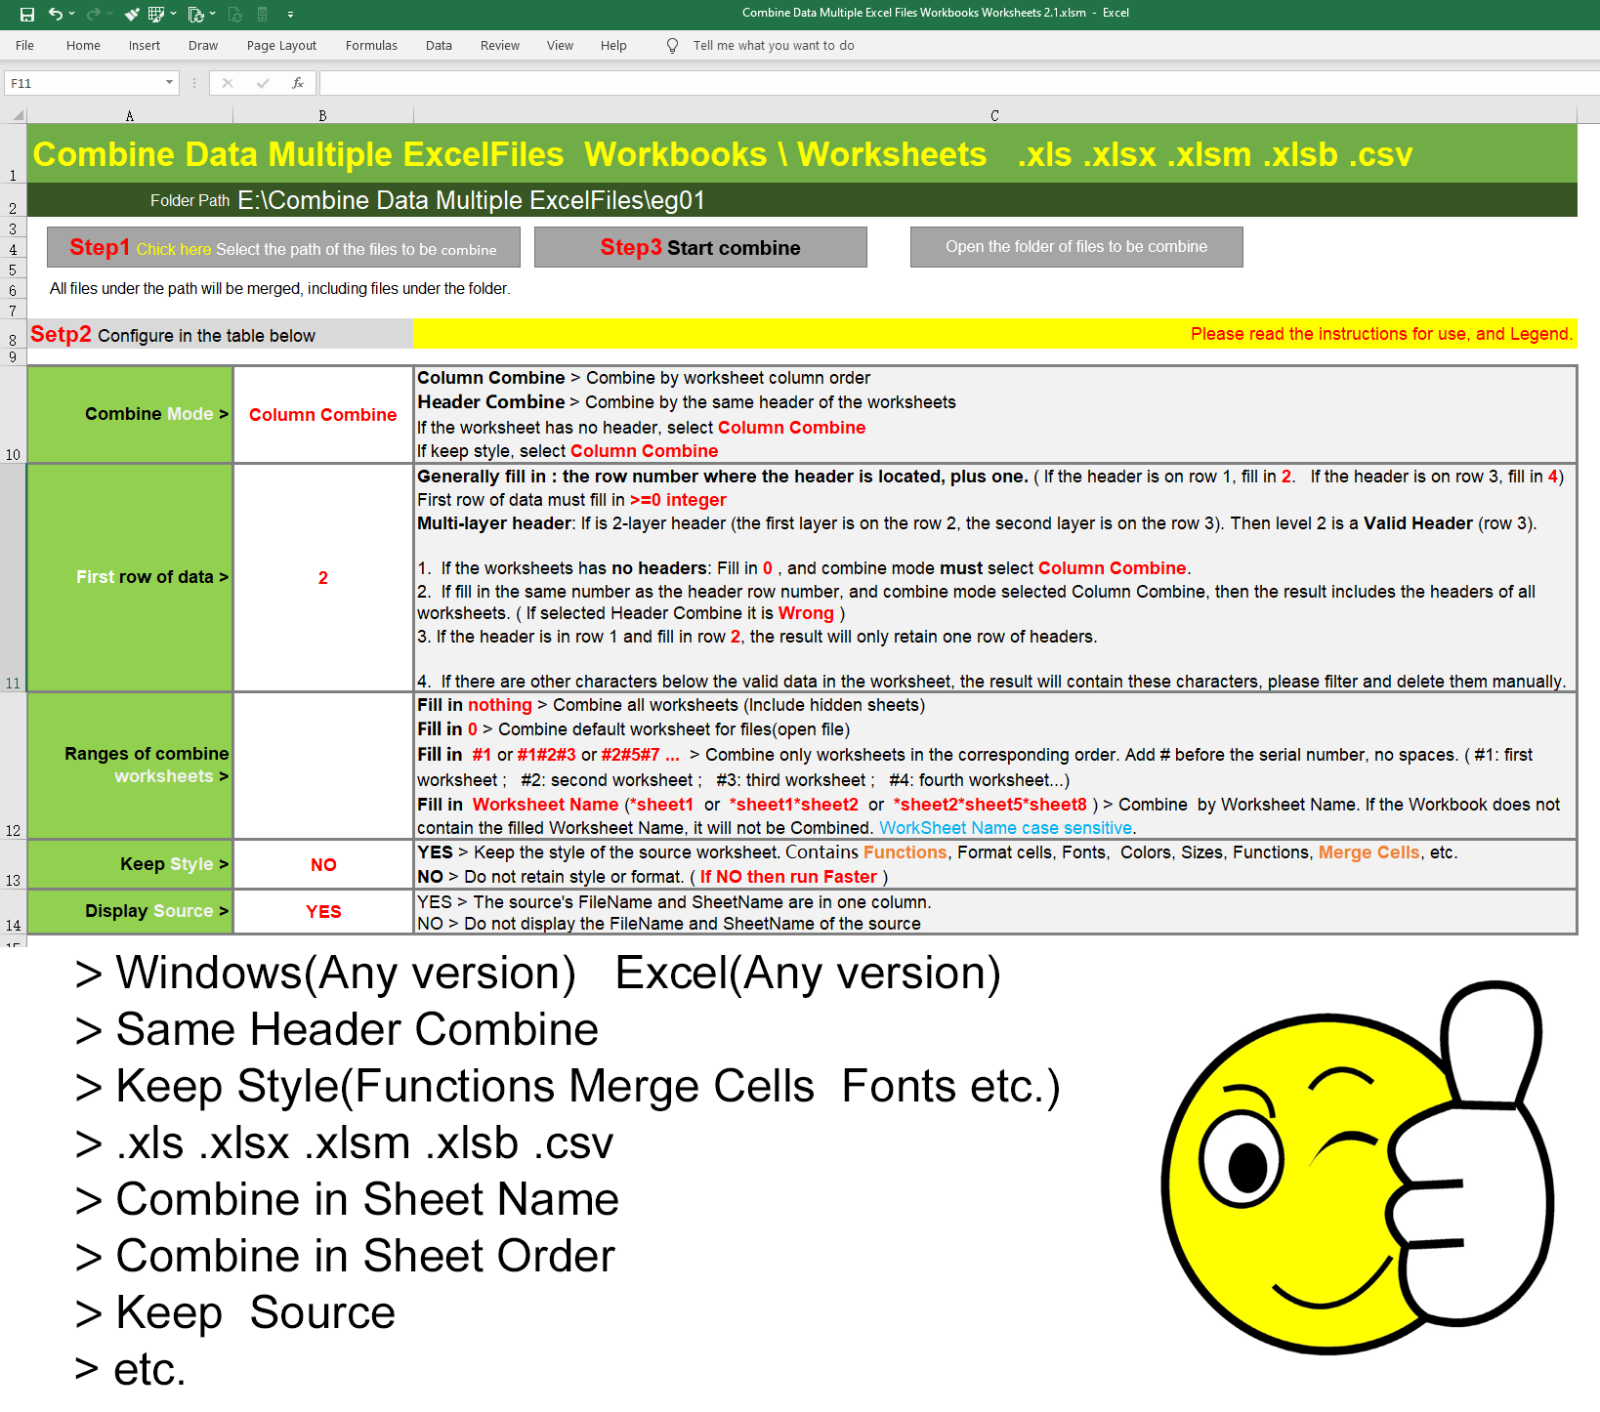Click the Select All corner triangle

click(17, 116)
